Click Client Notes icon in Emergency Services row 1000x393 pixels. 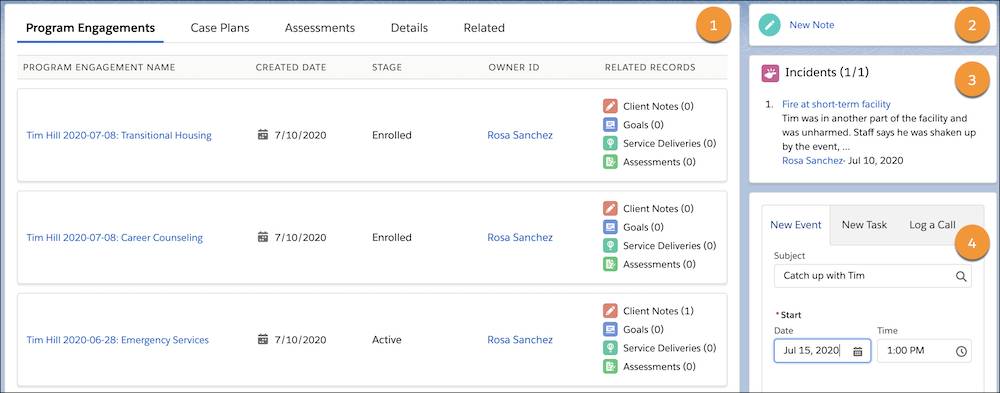tap(610, 311)
